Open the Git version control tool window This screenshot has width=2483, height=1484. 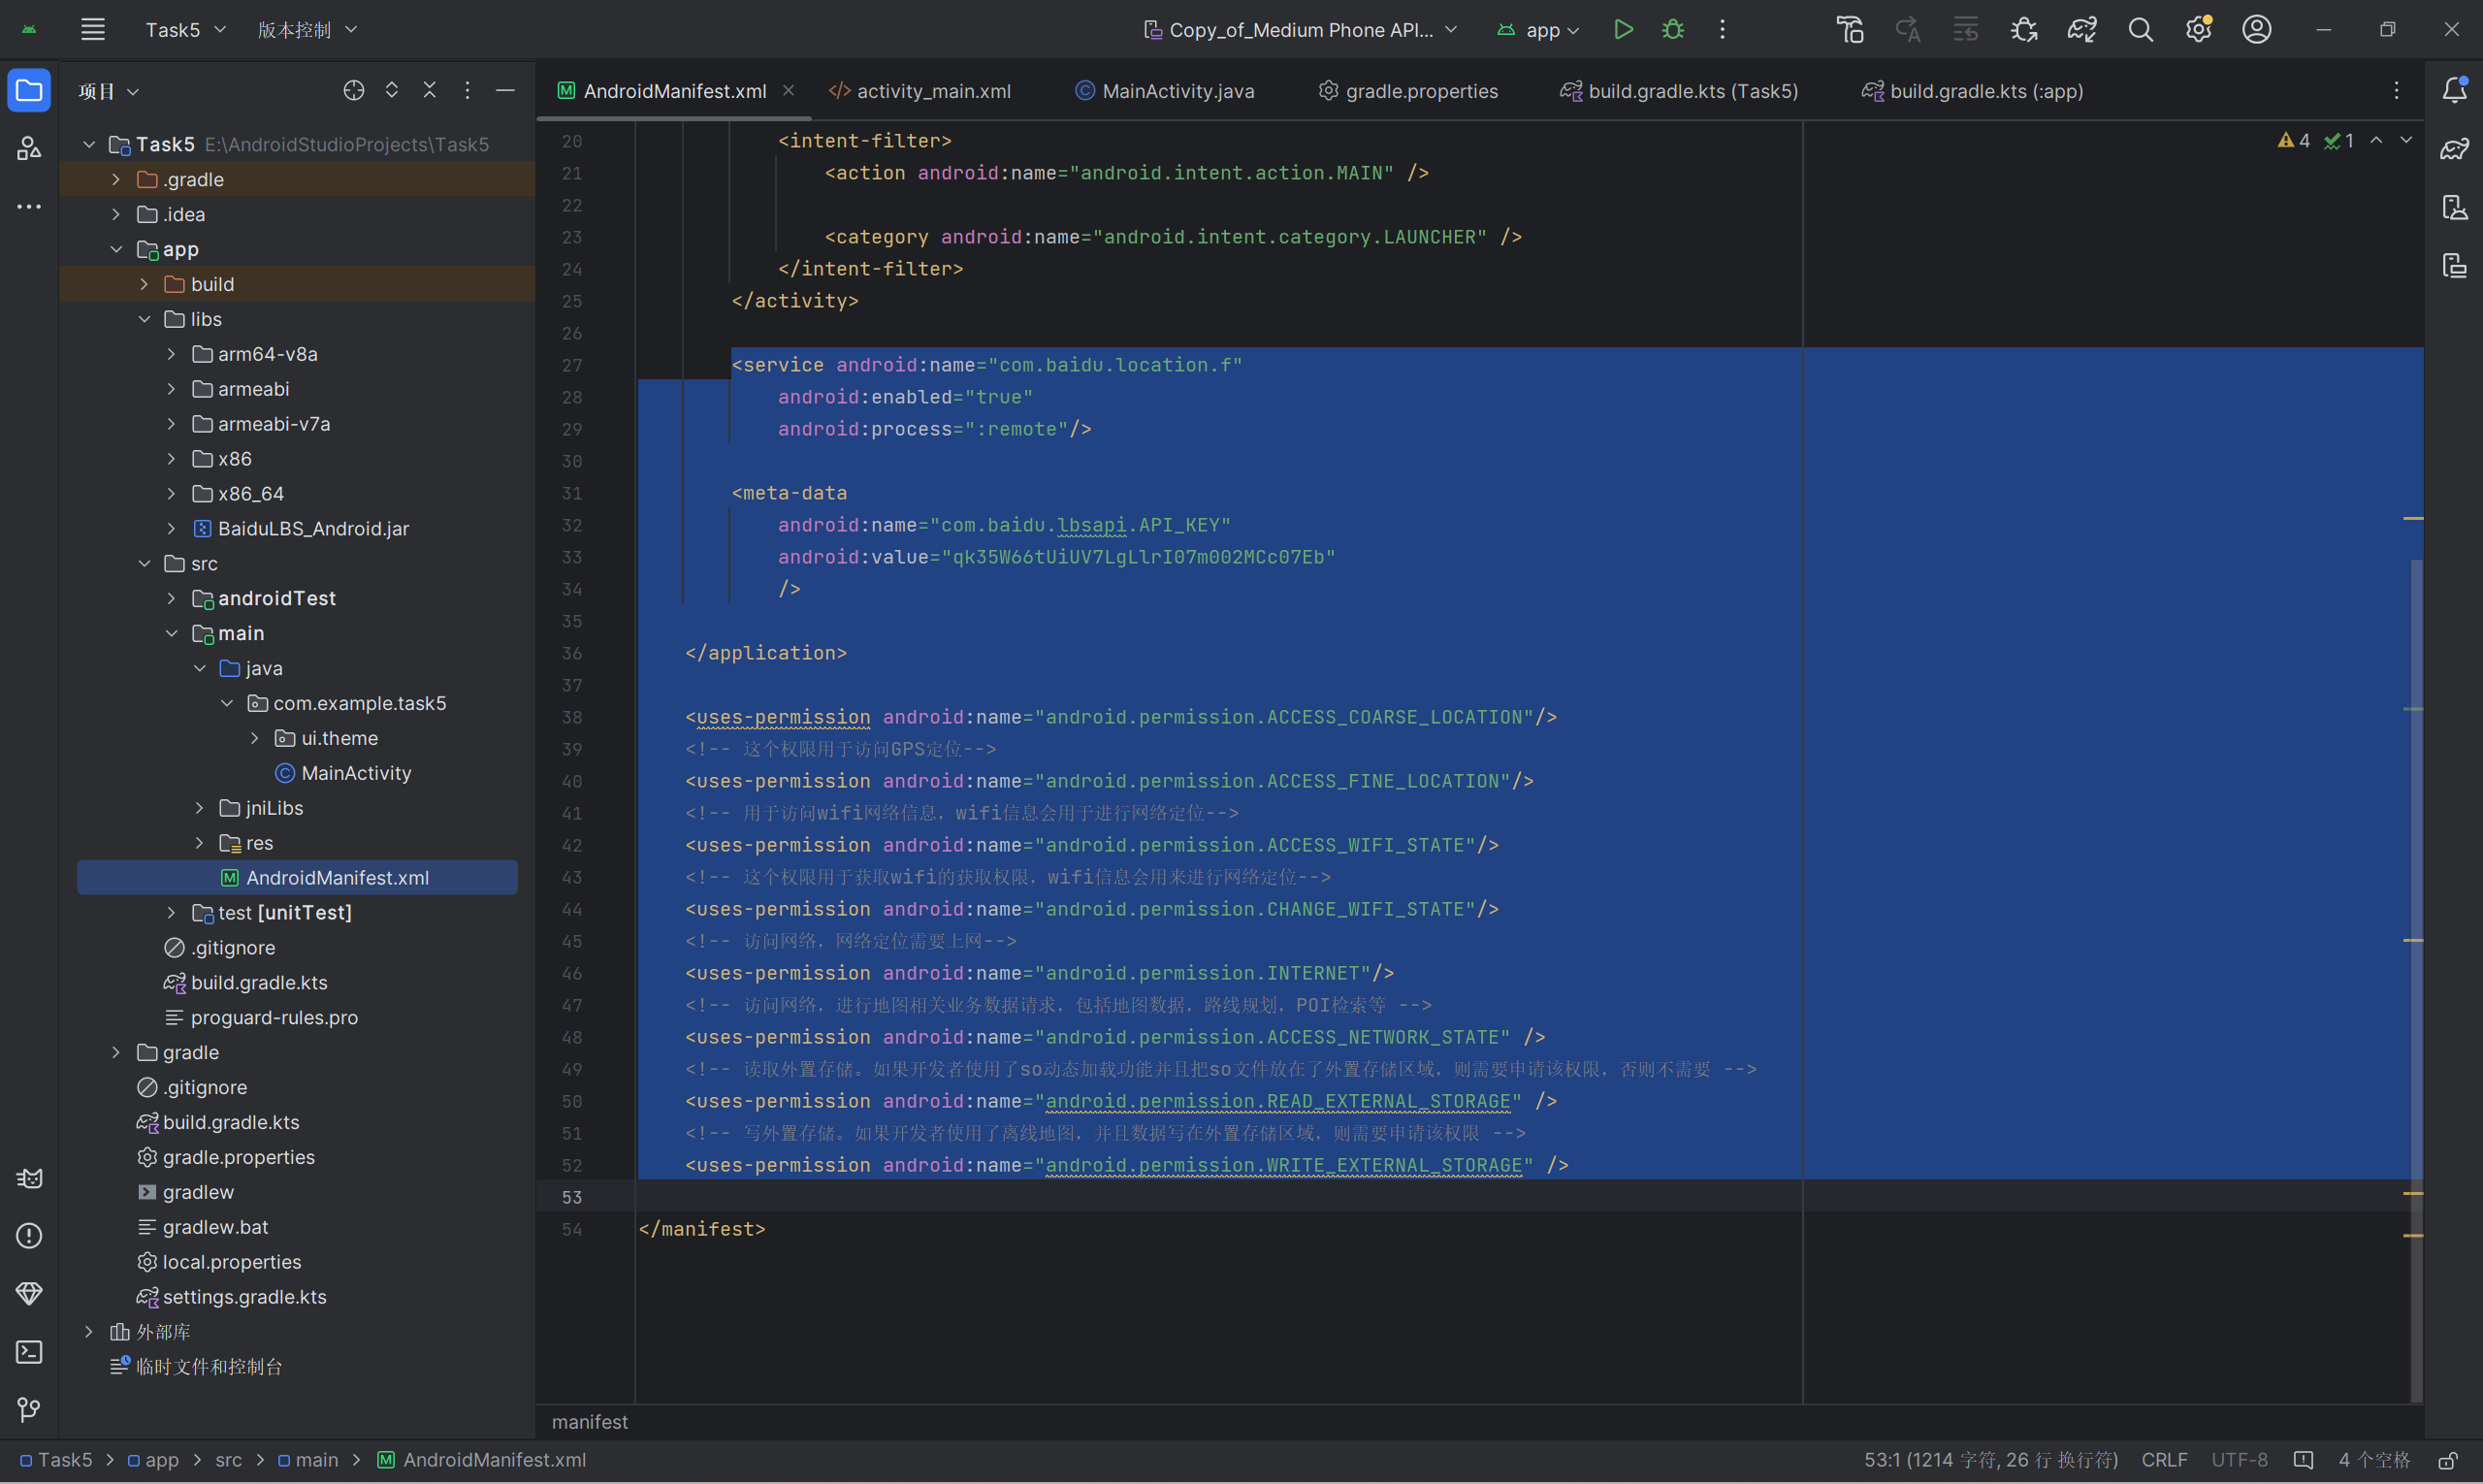coord(29,1410)
